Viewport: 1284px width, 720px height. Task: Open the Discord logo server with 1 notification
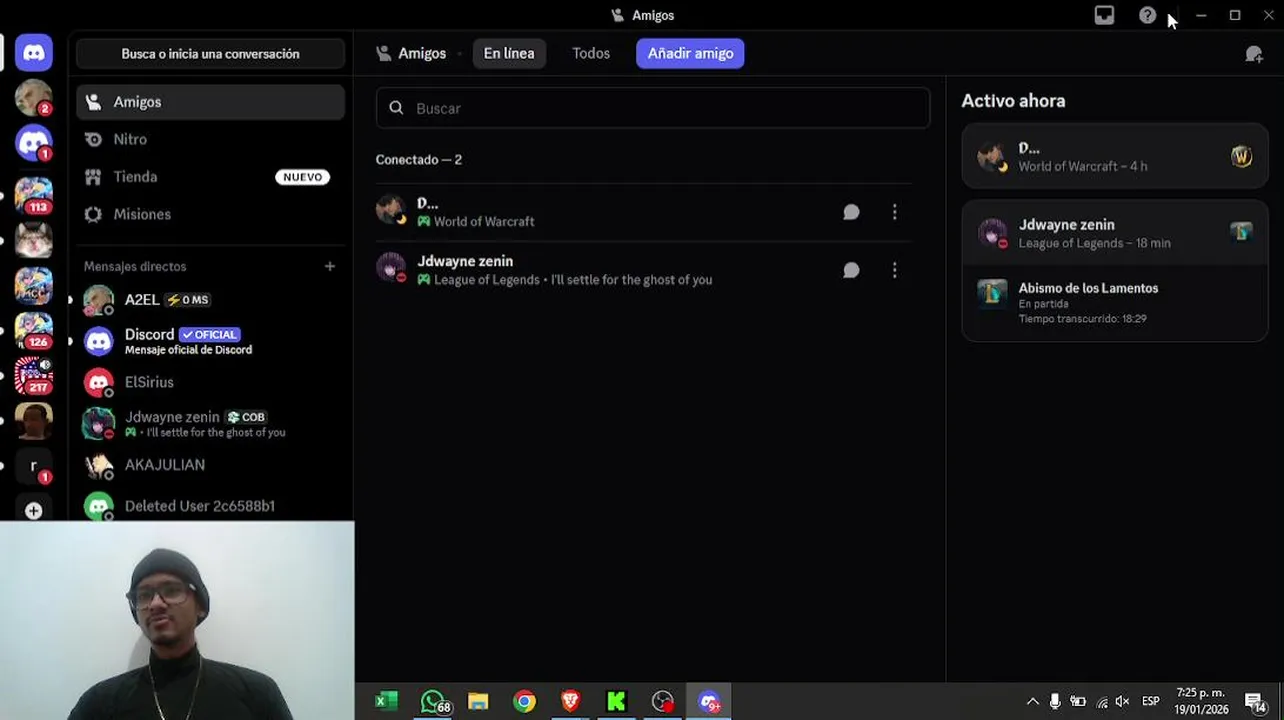click(33, 143)
